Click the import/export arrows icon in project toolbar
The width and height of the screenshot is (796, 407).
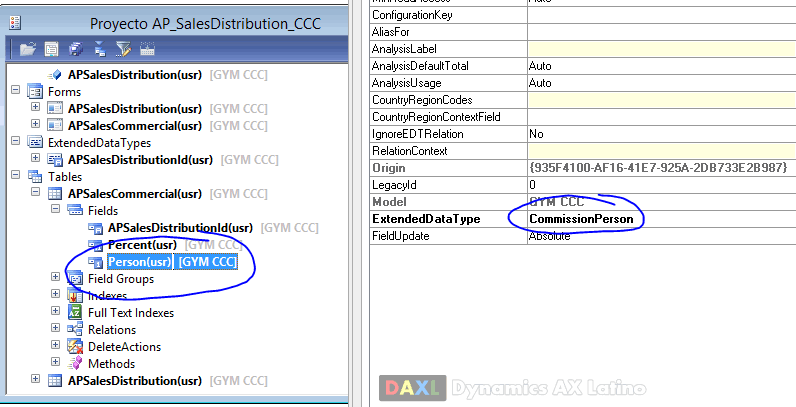coord(100,49)
